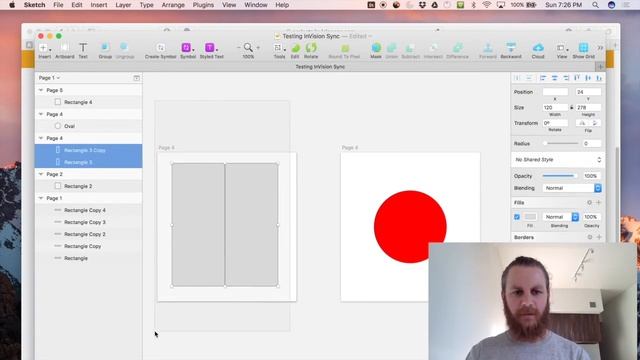Click the Radius slider
This screenshot has width=640, height=360.
[561, 143]
